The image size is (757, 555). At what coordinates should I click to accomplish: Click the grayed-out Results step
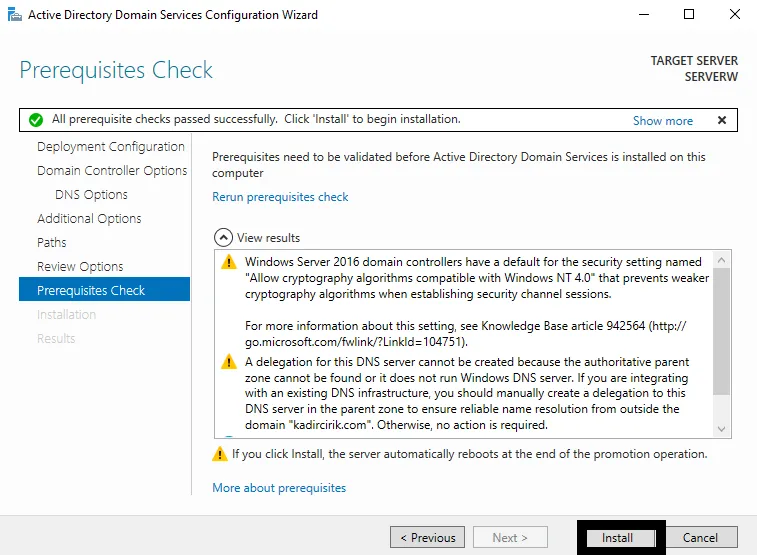tap(56, 339)
